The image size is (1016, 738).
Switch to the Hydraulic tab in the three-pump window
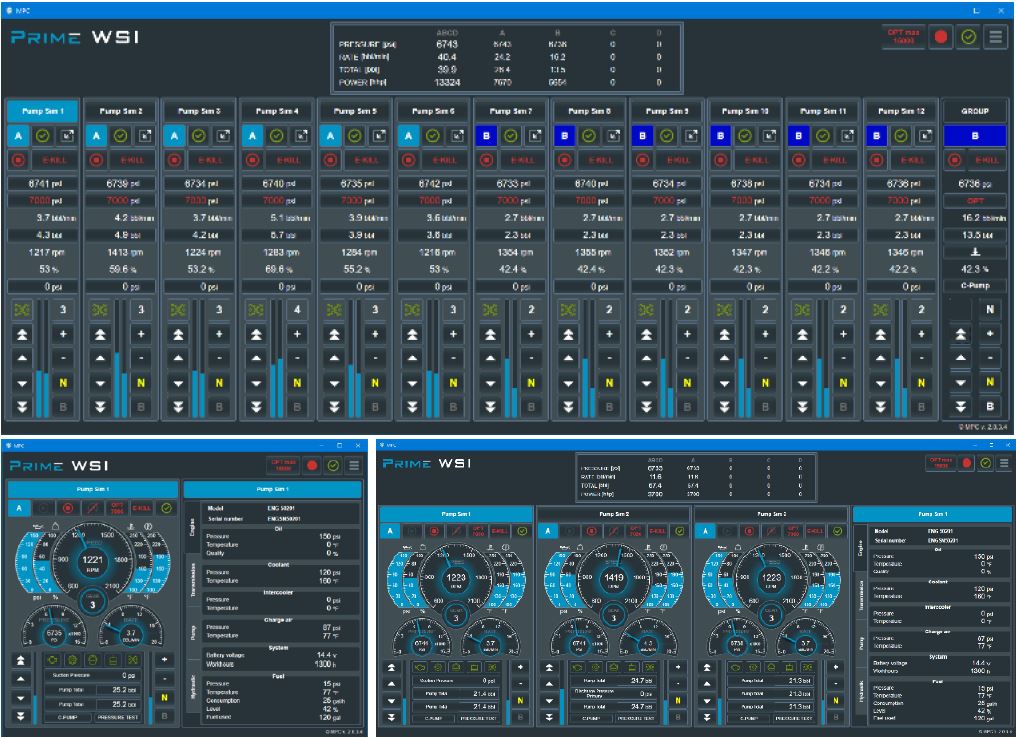[x=860, y=691]
